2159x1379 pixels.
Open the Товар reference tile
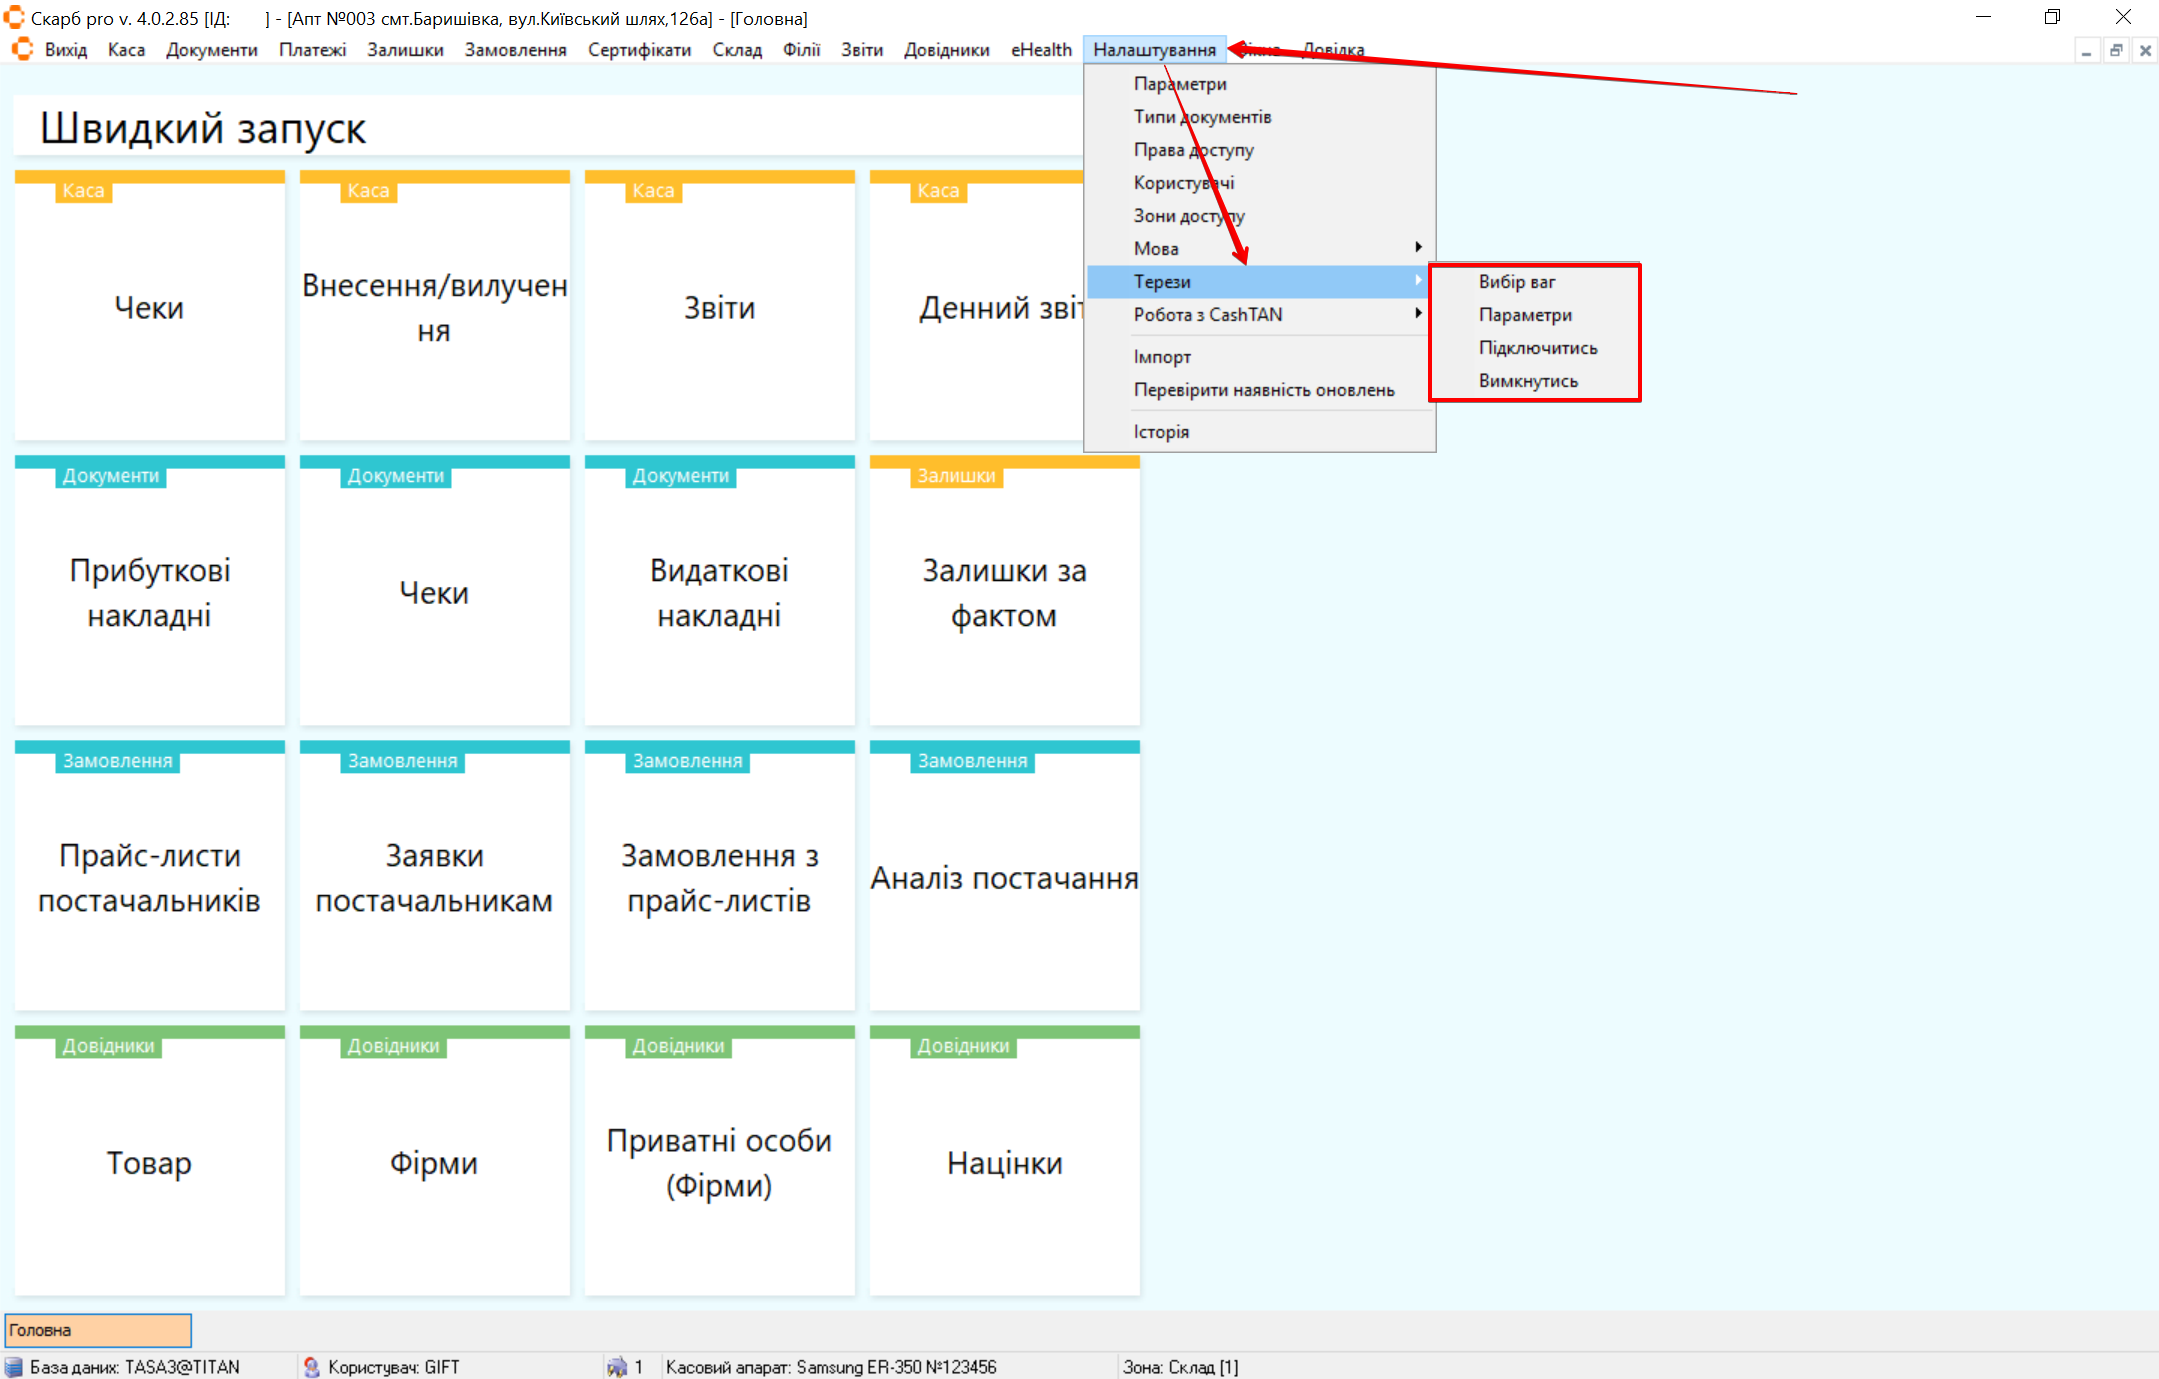click(150, 1162)
